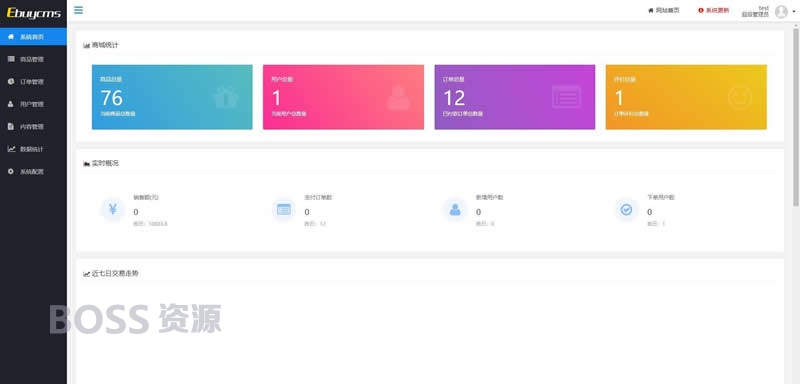
Task: Open 系统首页 in the sidebar
Action: coord(33,37)
